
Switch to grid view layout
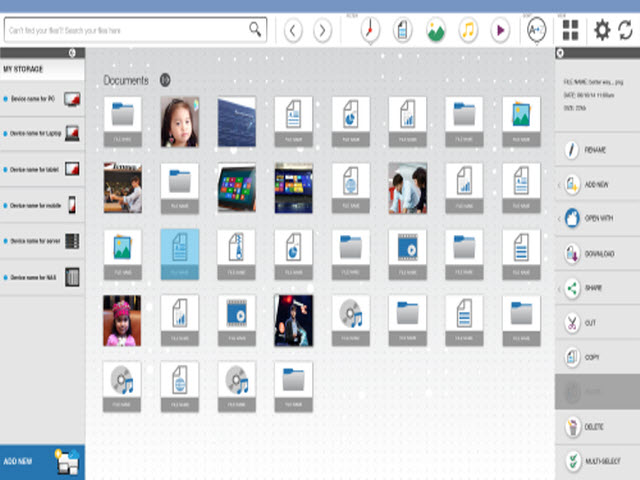570,30
